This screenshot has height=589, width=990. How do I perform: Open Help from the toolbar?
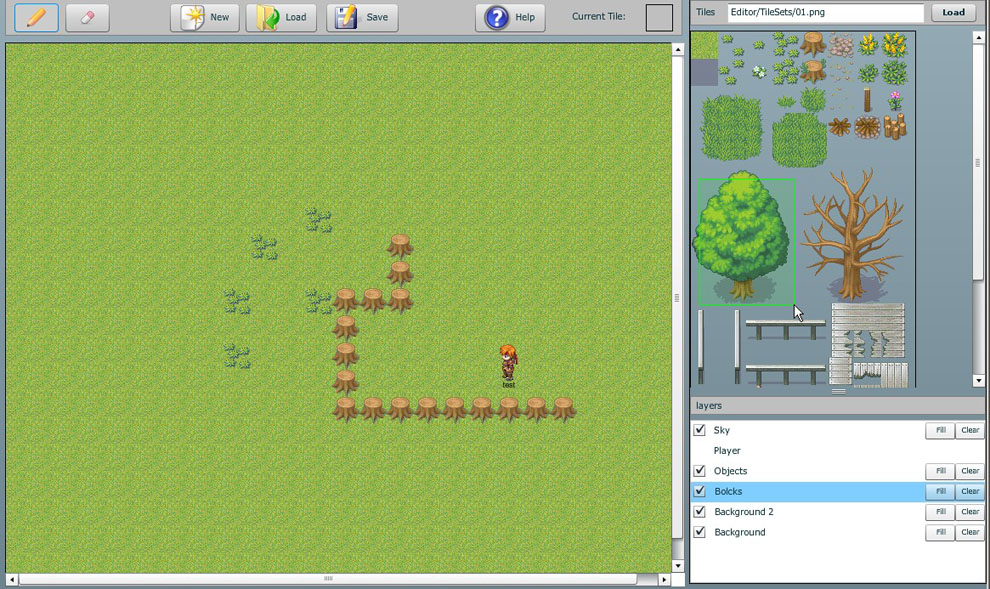coord(510,17)
